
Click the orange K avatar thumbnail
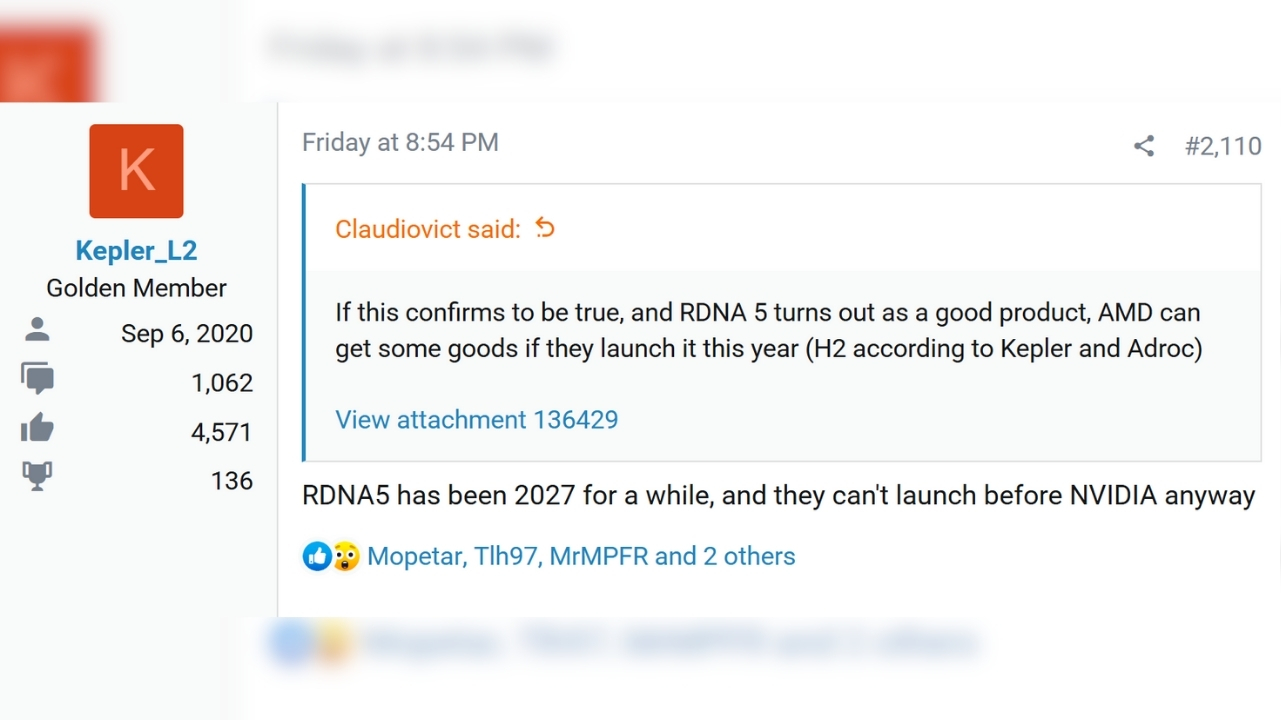tap(136, 171)
